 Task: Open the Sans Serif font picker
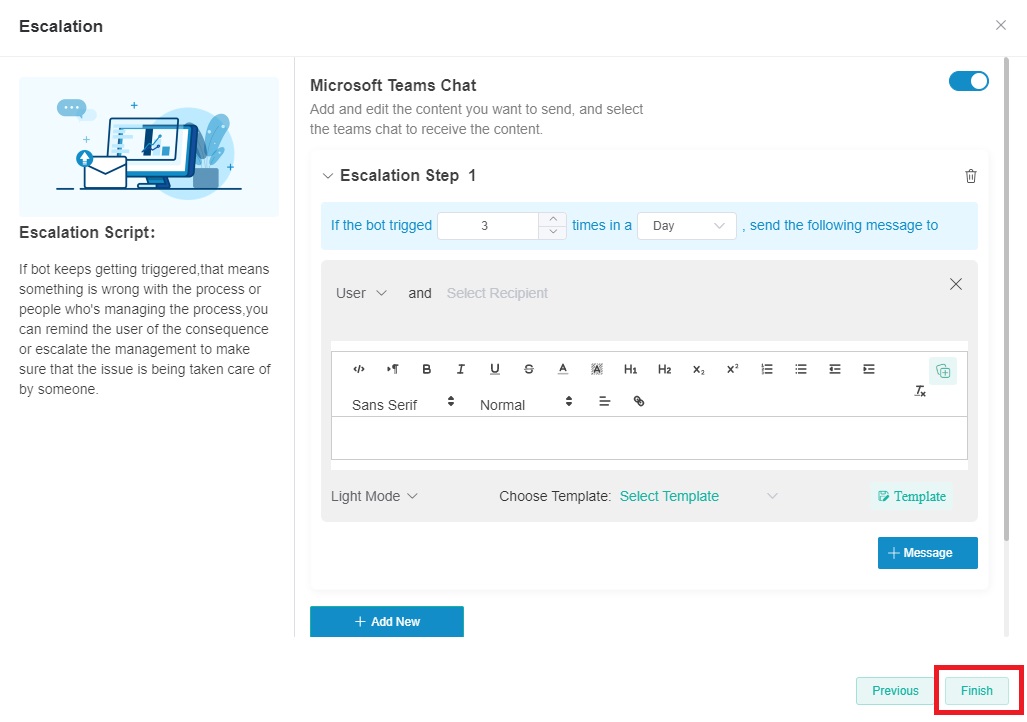pos(403,404)
